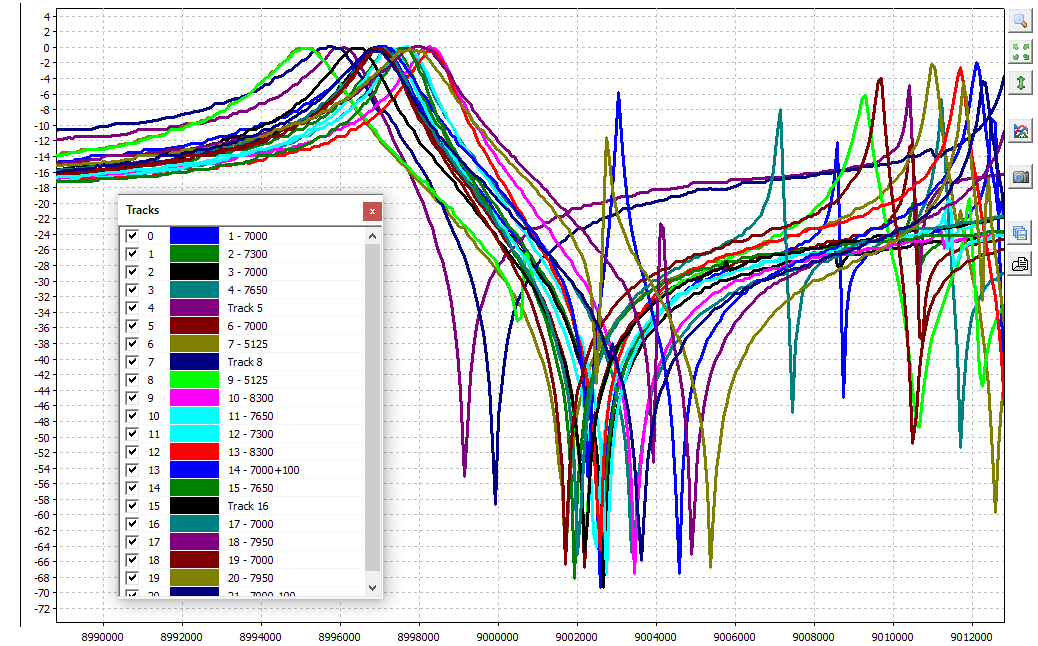Uncheck track 0 checkbox
Viewport: 1038px width, 646px height.
click(x=131, y=236)
